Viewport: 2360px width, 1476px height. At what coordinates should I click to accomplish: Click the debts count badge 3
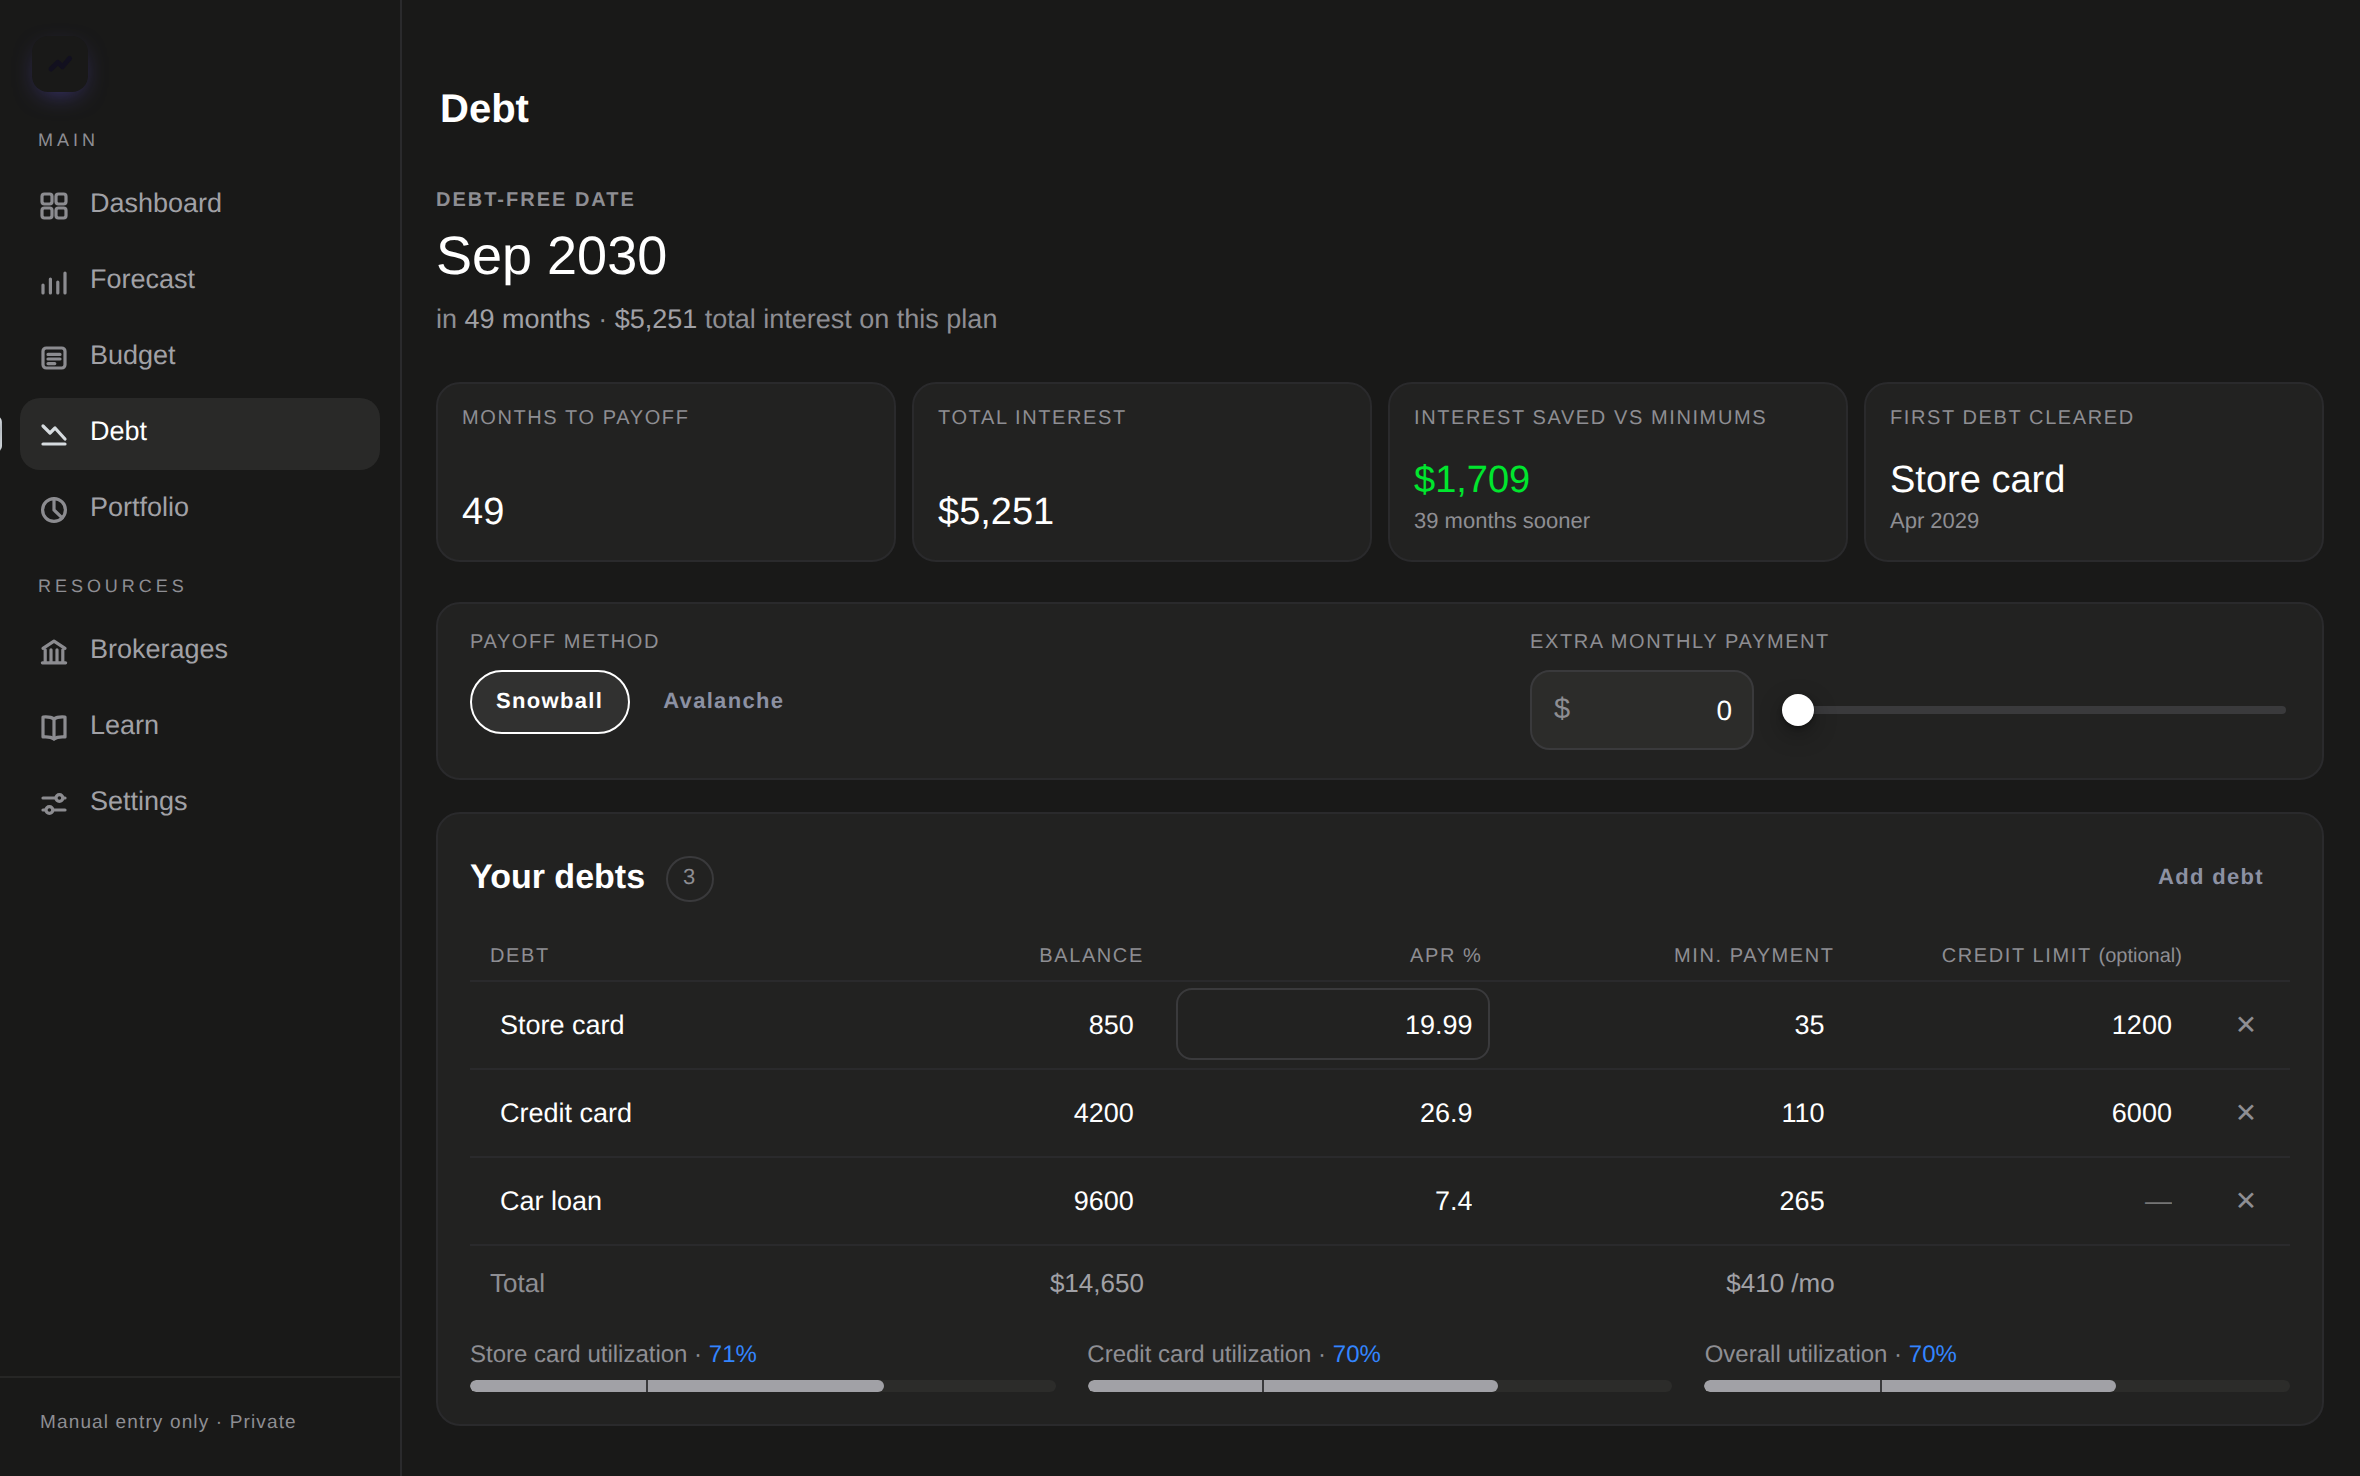click(x=689, y=878)
